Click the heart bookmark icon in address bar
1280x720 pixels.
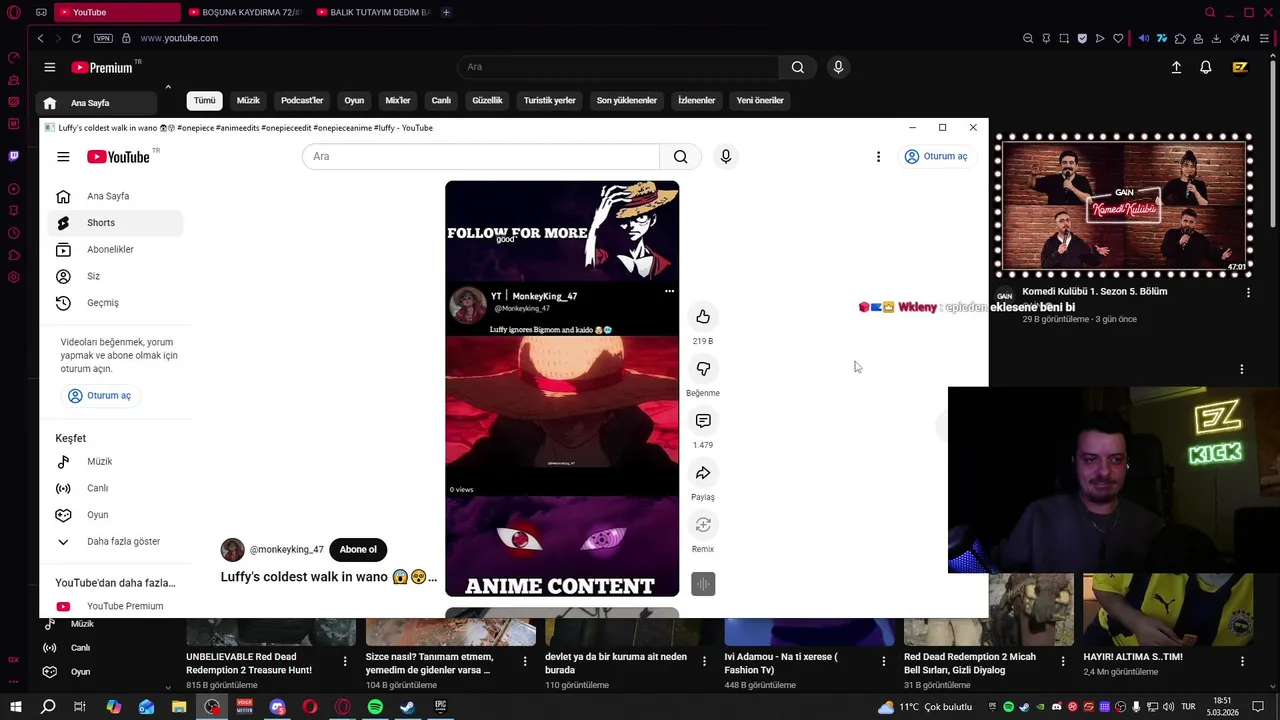pyautogui.click(x=1118, y=38)
